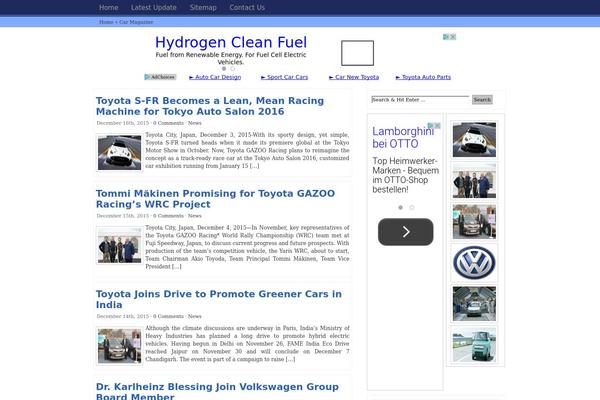Click the Car Magazine breadcrumb
The width and height of the screenshot is (600, 400).
[136, 22]
